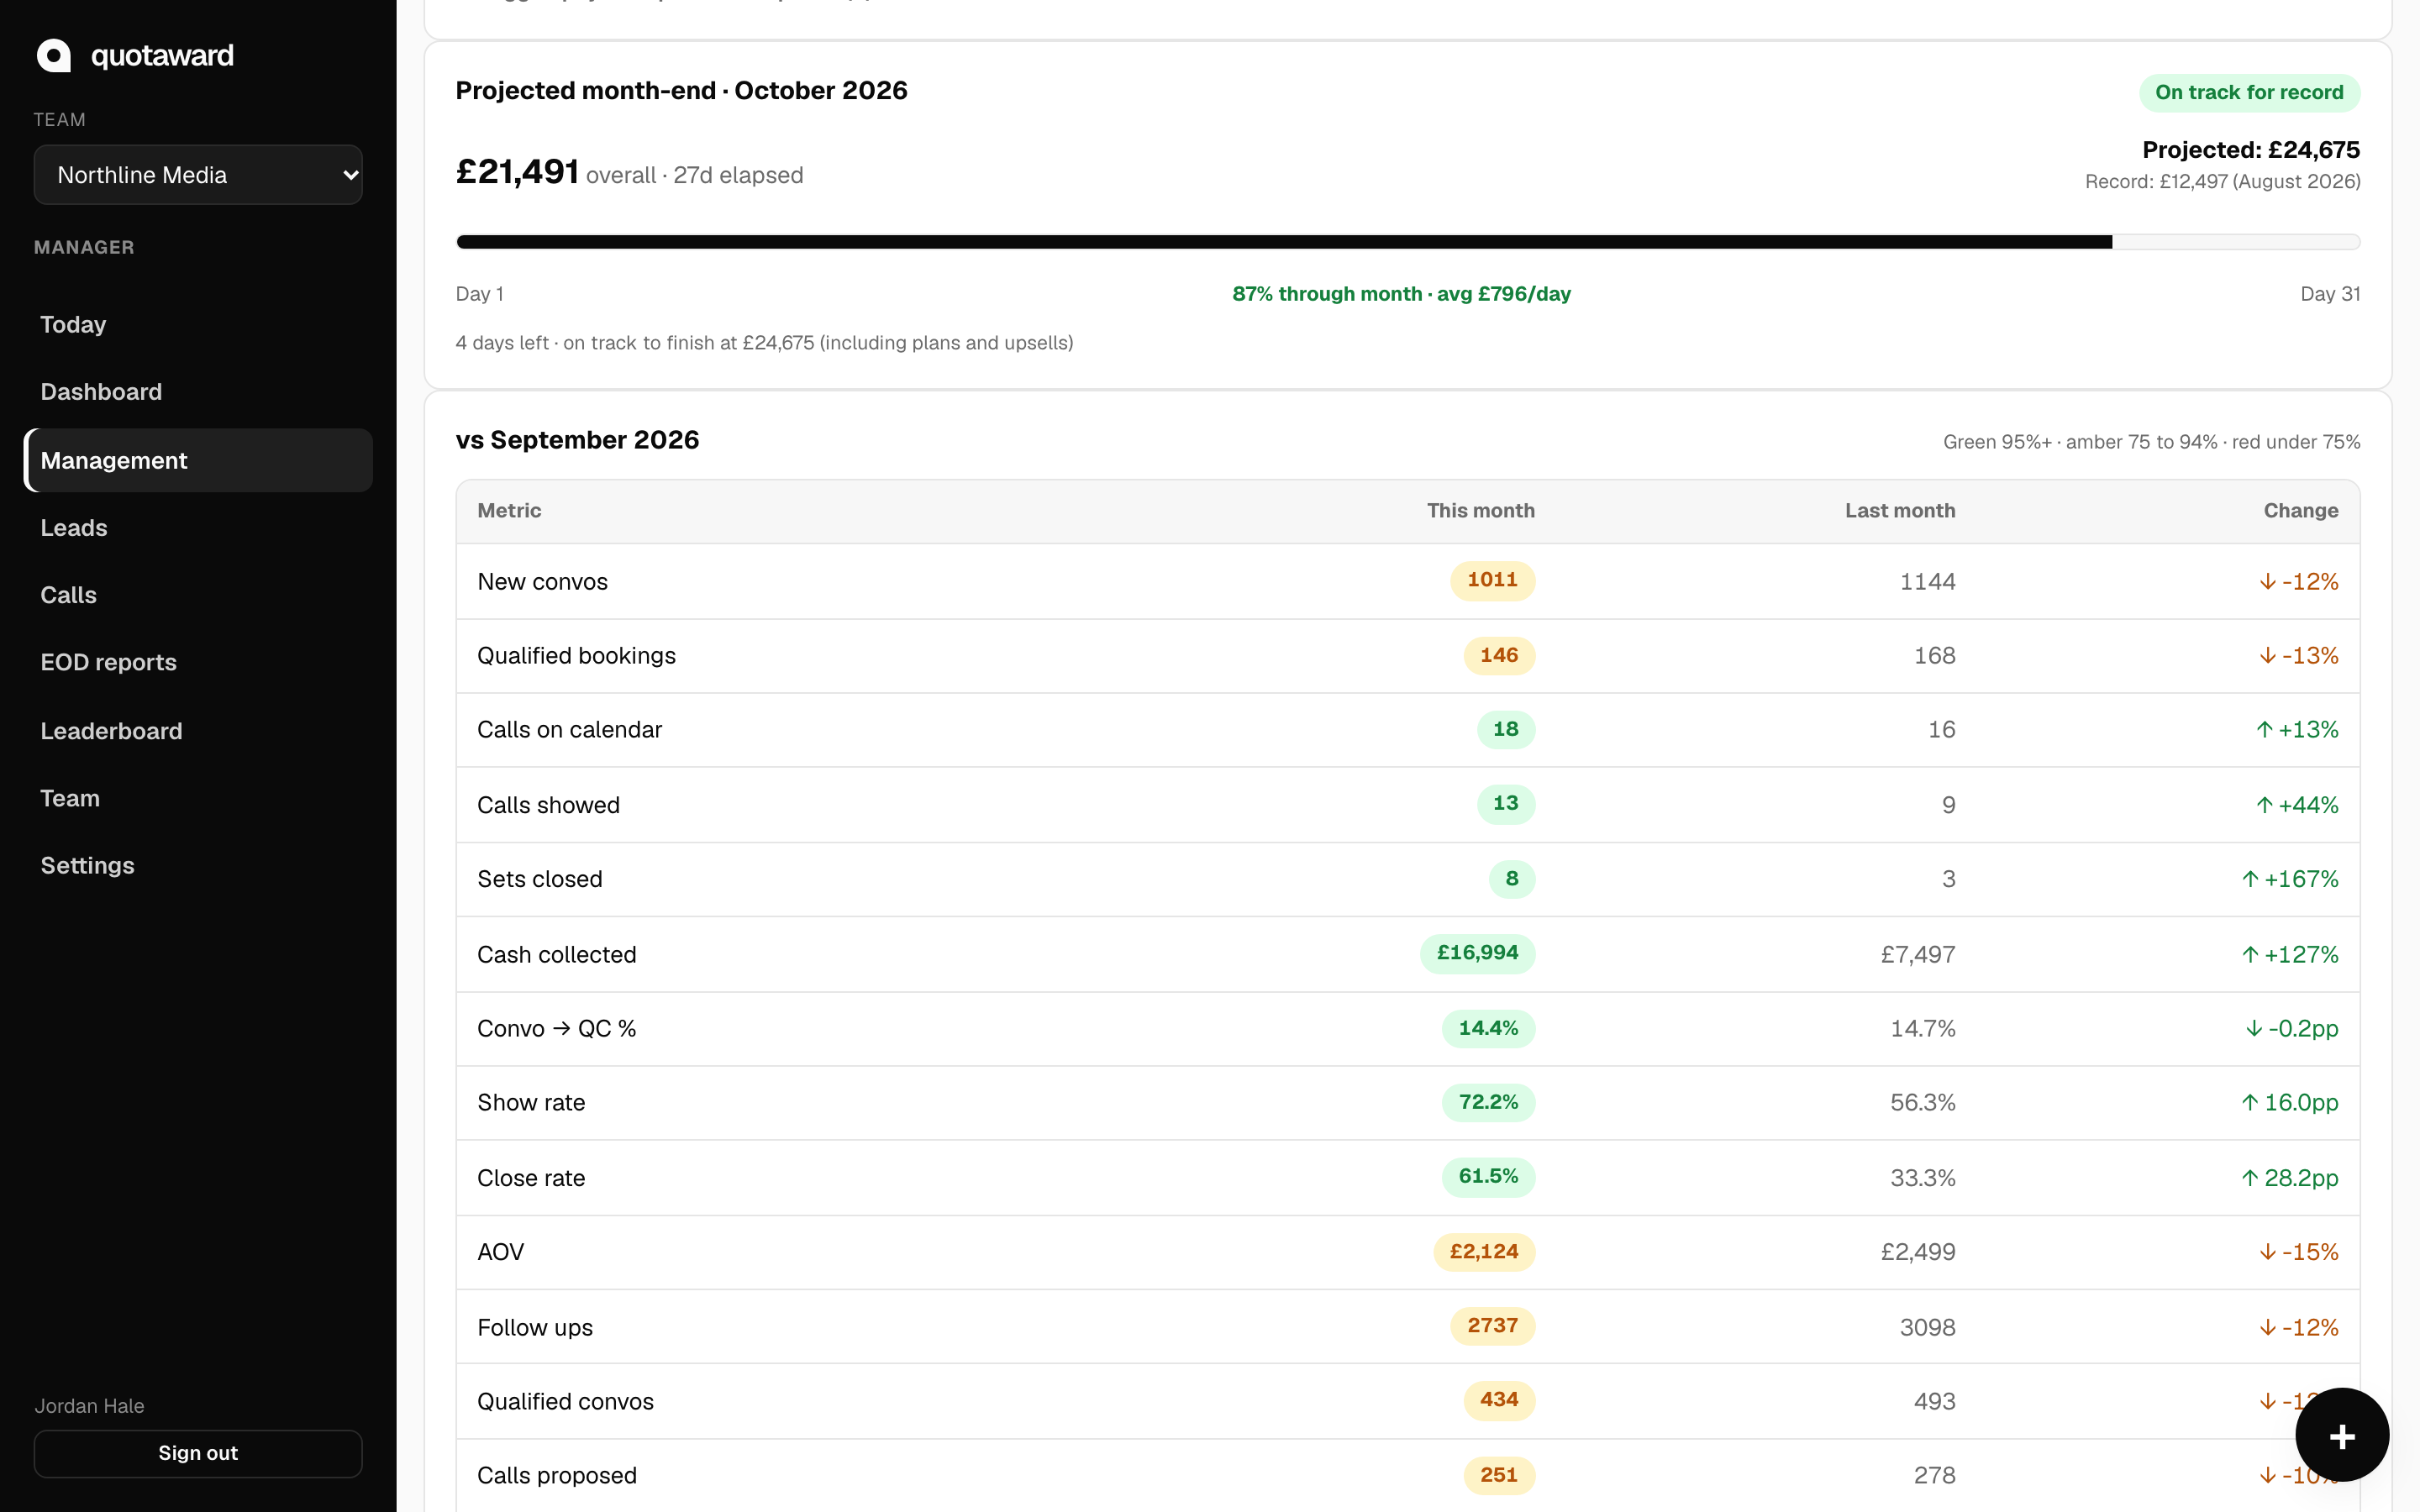The image size is (2420, 1512).
Task: Click the £16,994 cash collected pill
Action: [1477, 953]
